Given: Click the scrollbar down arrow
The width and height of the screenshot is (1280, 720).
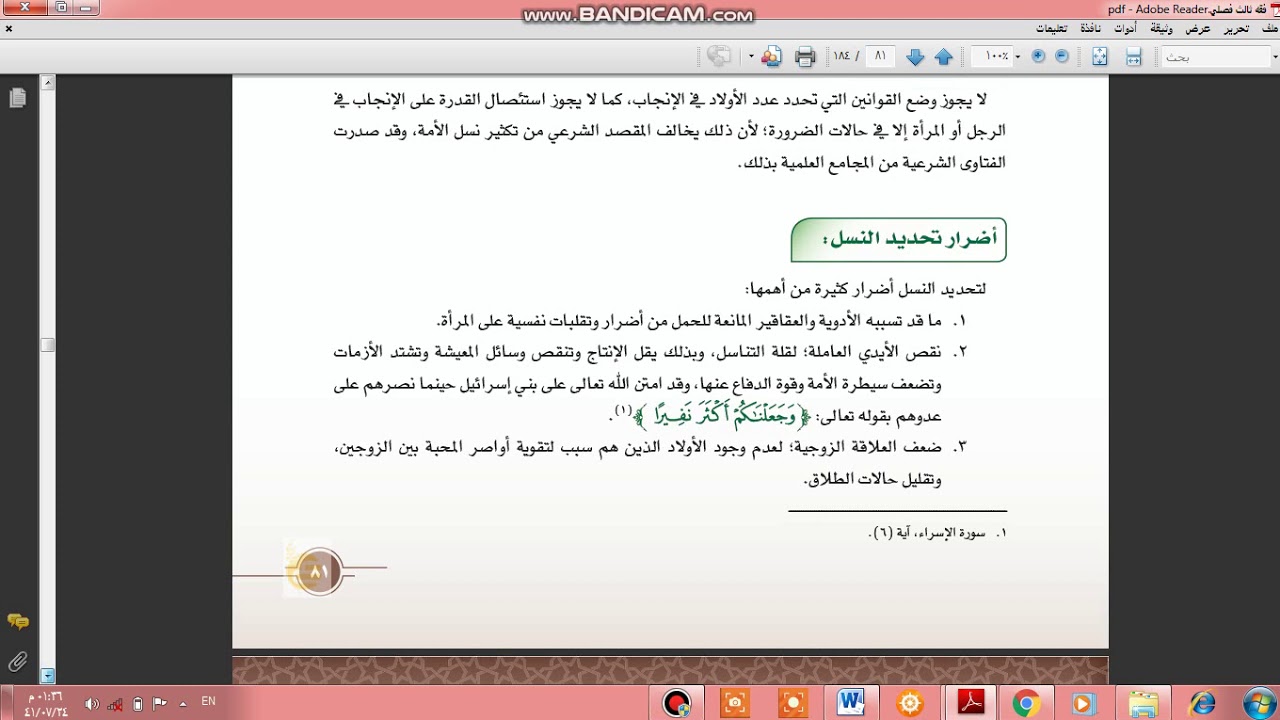Looking at the screenshot, I should click(47, 676).
